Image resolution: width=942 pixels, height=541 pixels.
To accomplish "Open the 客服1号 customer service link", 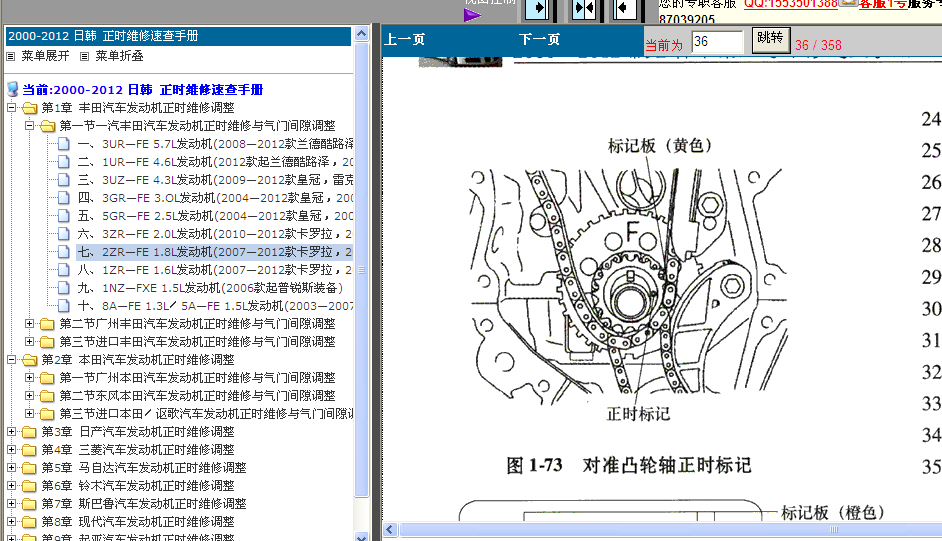I will (883, 4).
